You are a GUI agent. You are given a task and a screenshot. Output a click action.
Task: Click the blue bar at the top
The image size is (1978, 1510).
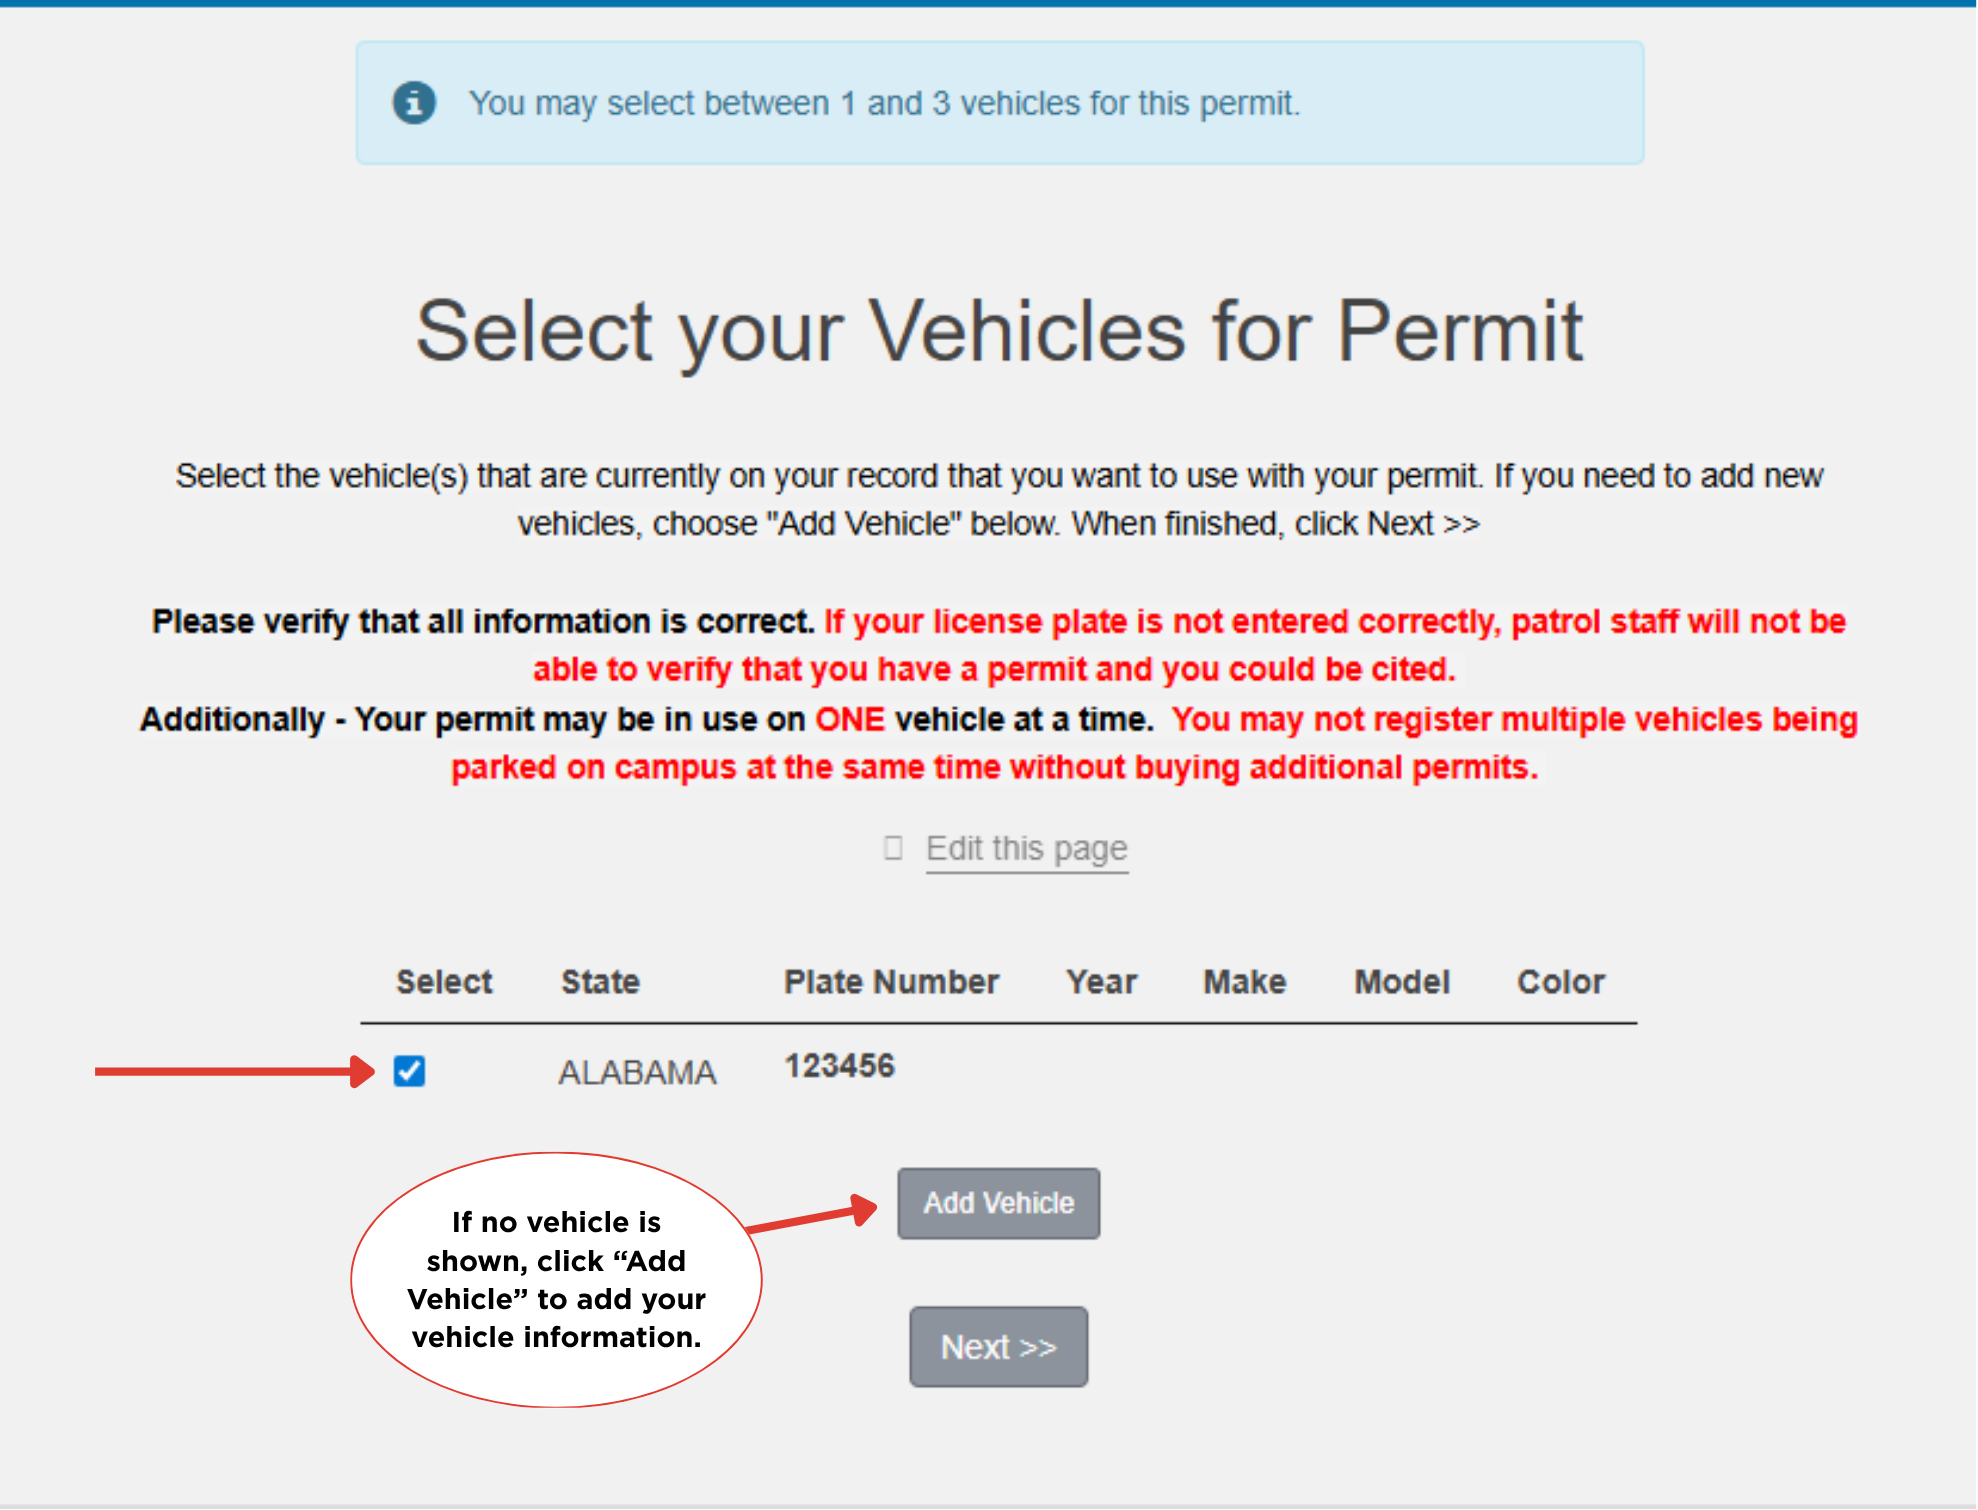988,4
